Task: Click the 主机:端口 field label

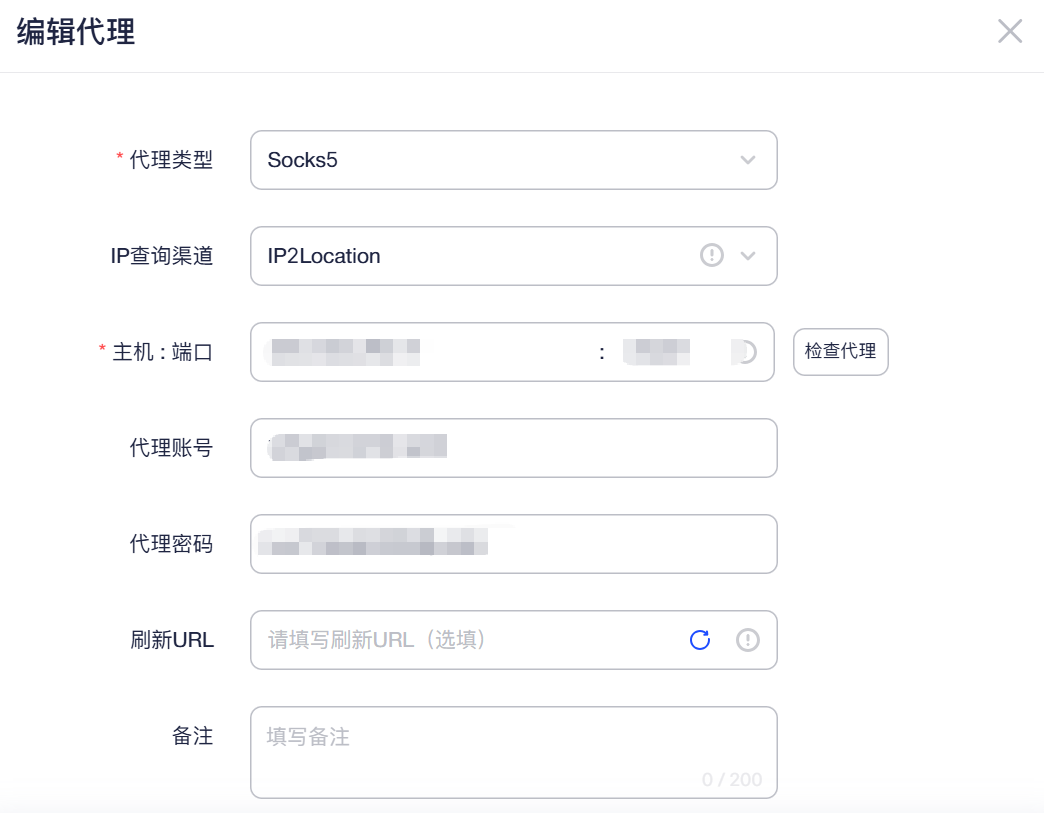Action: (162, 352)
